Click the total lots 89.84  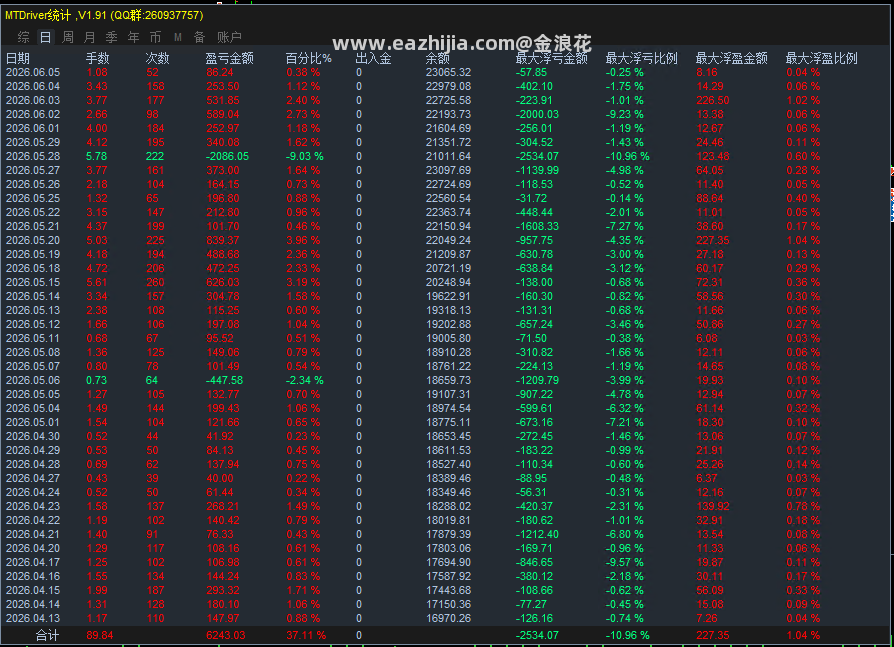[99, 635]
